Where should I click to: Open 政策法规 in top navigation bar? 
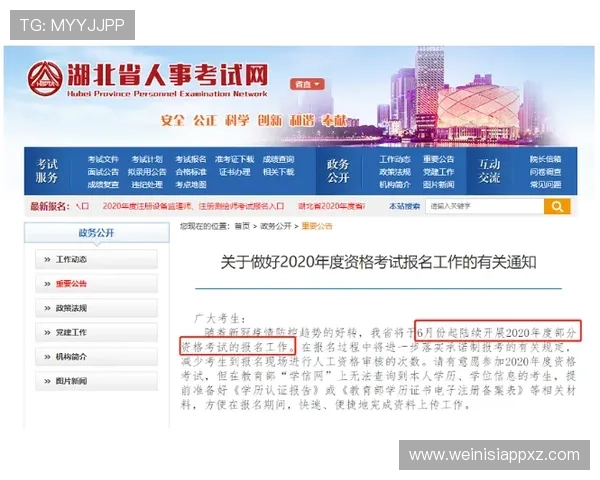pos(395,172)
